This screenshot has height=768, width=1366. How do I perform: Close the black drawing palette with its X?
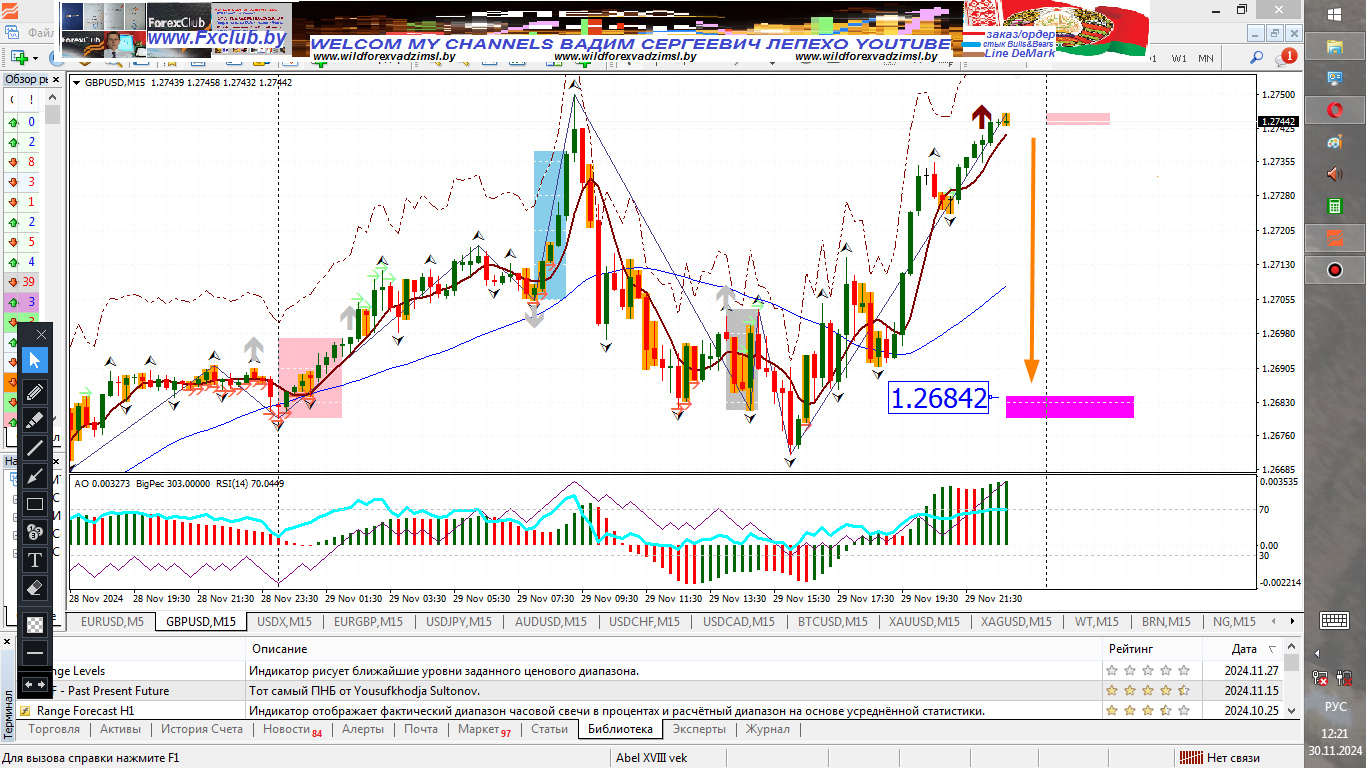pos(41,334)
